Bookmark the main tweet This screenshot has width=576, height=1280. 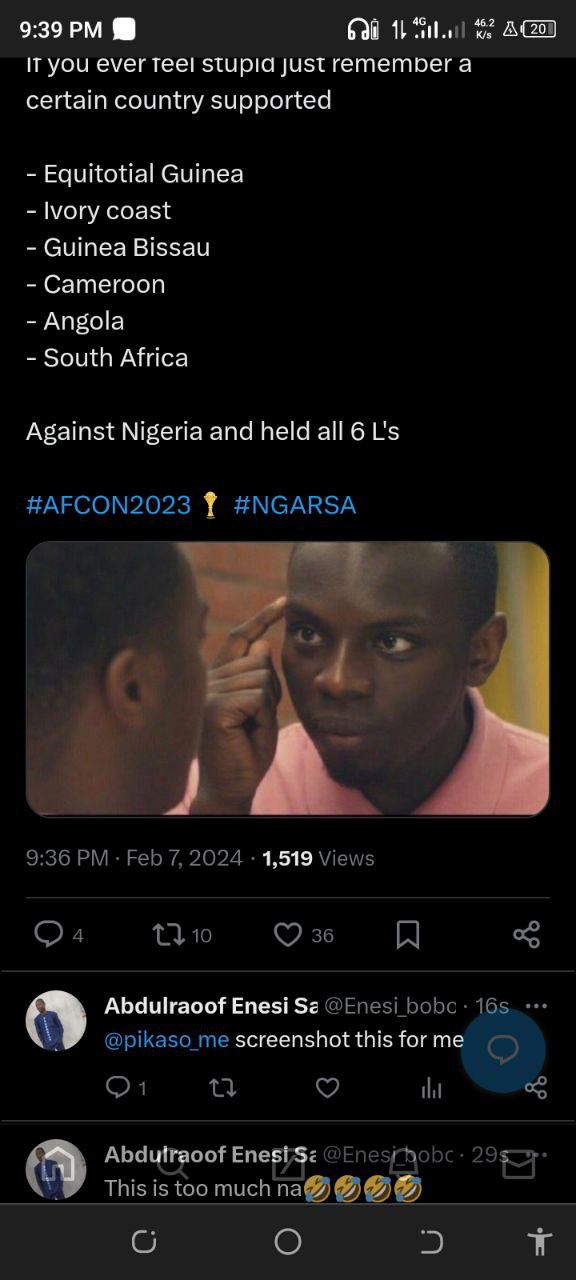click(407, 934)
